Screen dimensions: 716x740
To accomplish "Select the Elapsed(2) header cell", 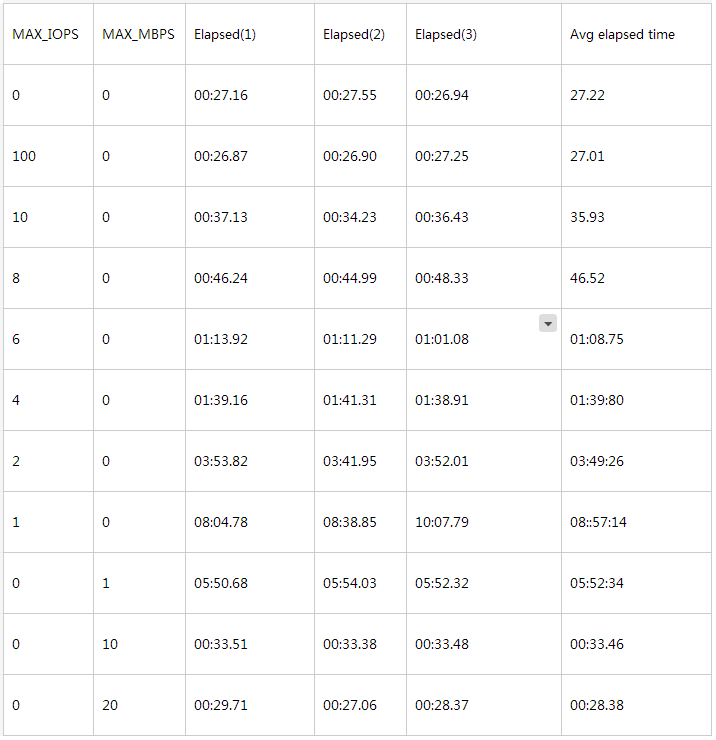I will pos(354,34).
